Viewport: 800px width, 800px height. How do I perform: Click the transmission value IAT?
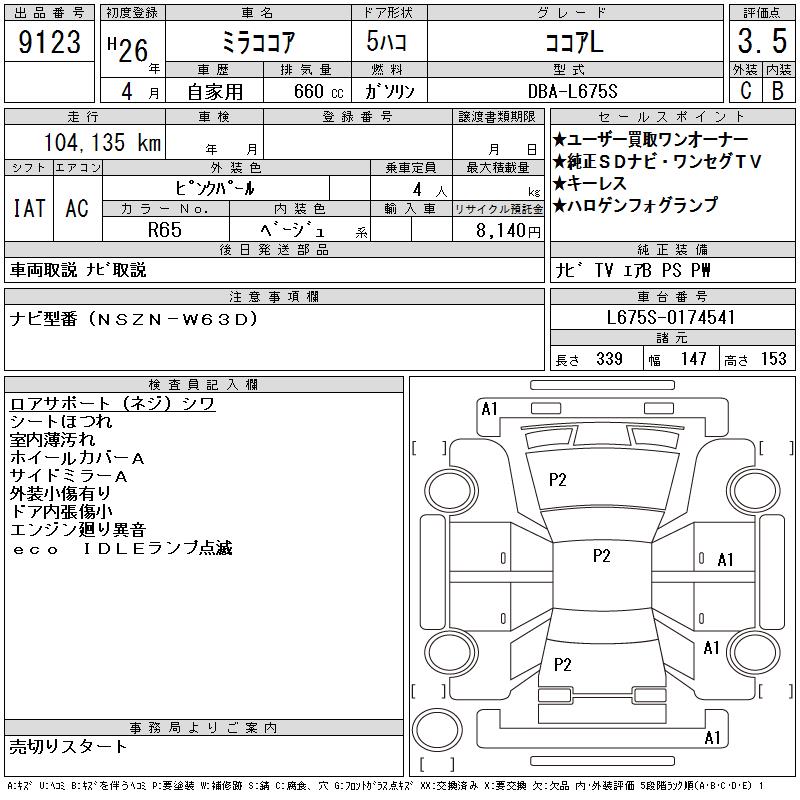tap(29, 208)
